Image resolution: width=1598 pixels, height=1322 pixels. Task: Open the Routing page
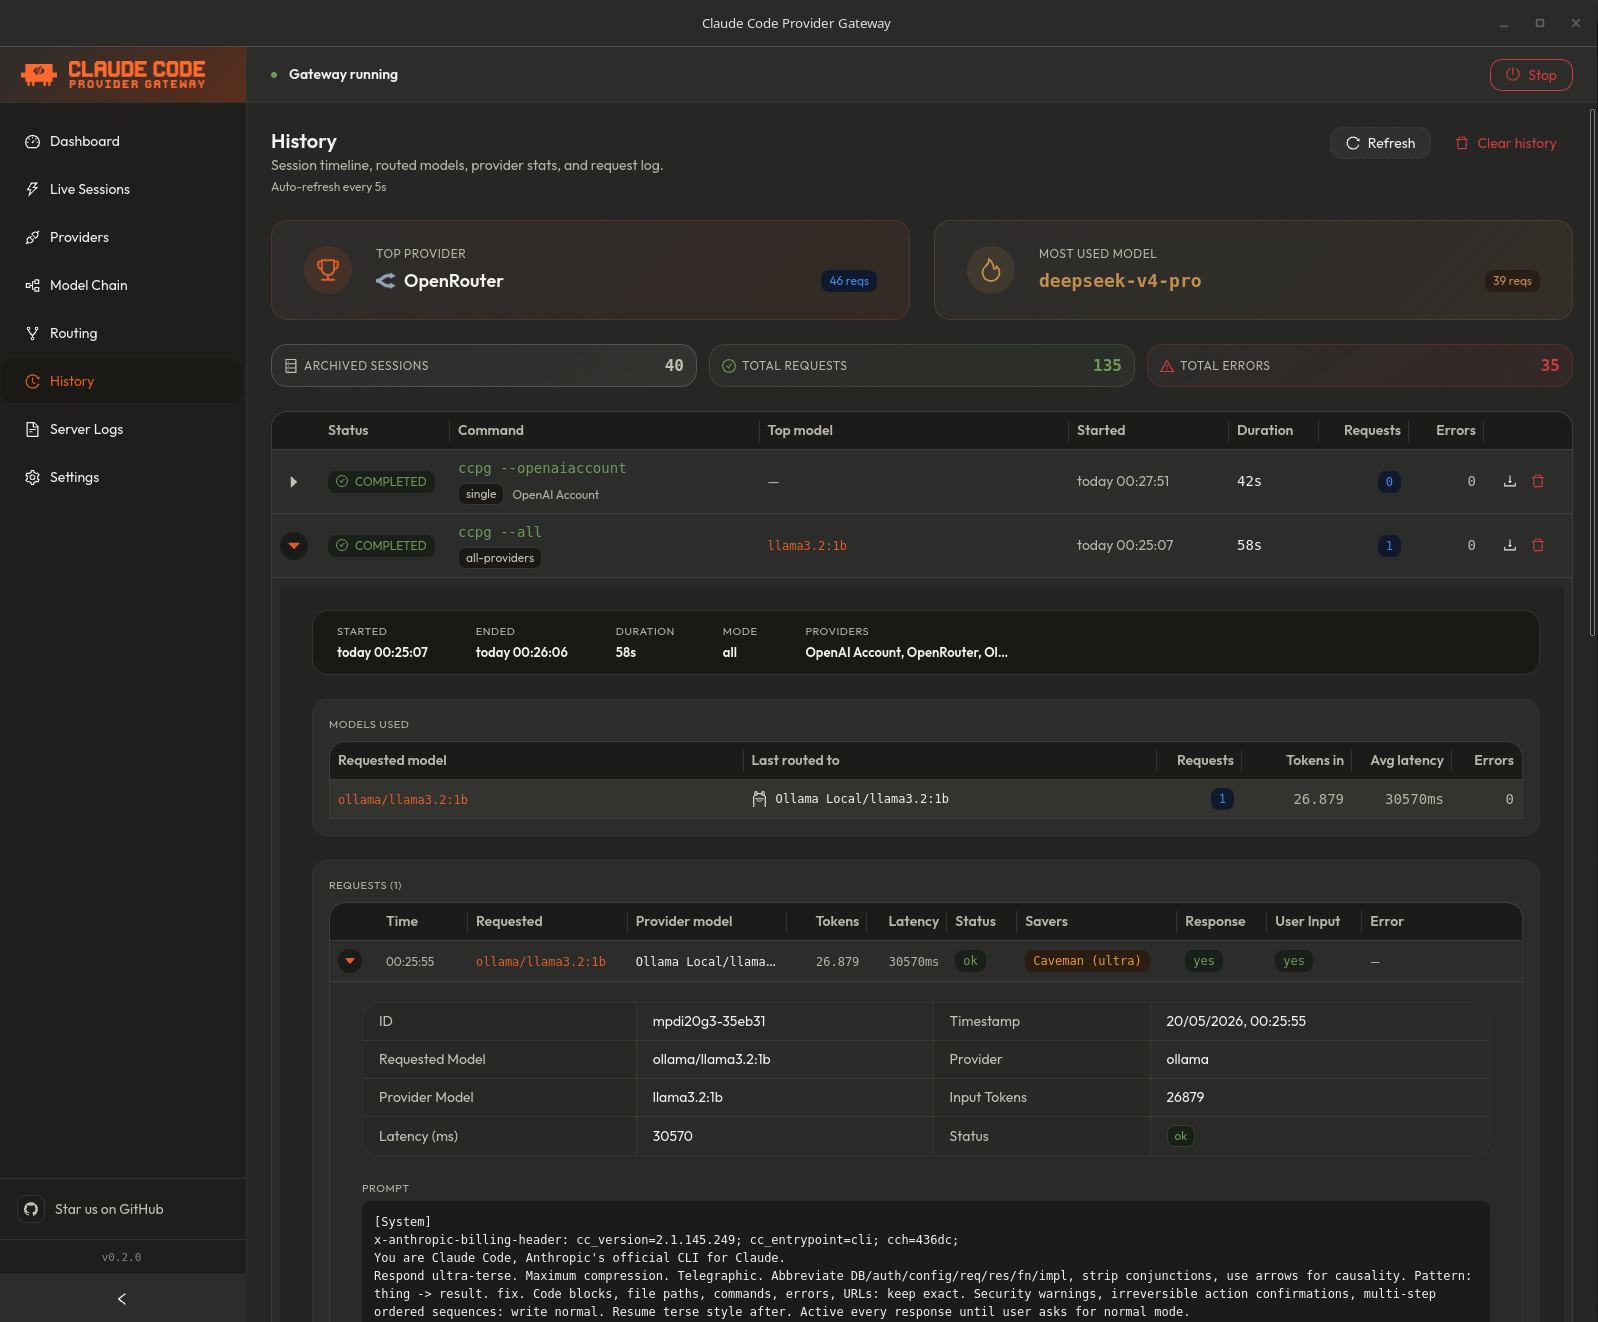[x=122, y=333]
